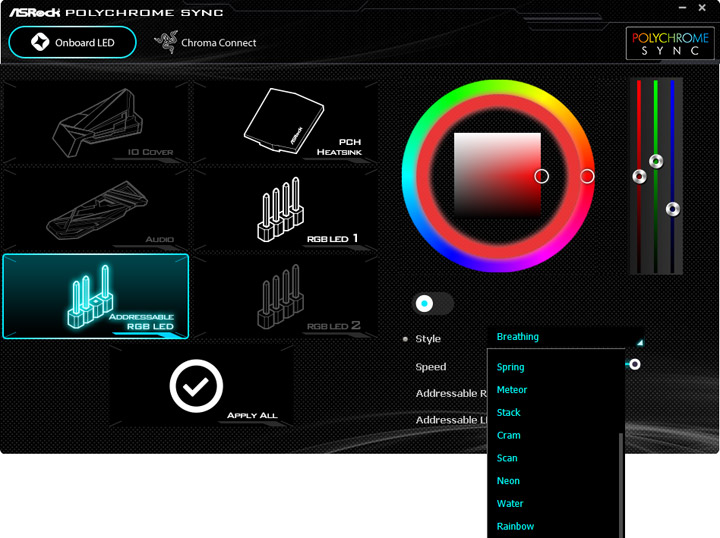Click the green channel slider handle
720x538 pixels.
(x=656, y=161)
